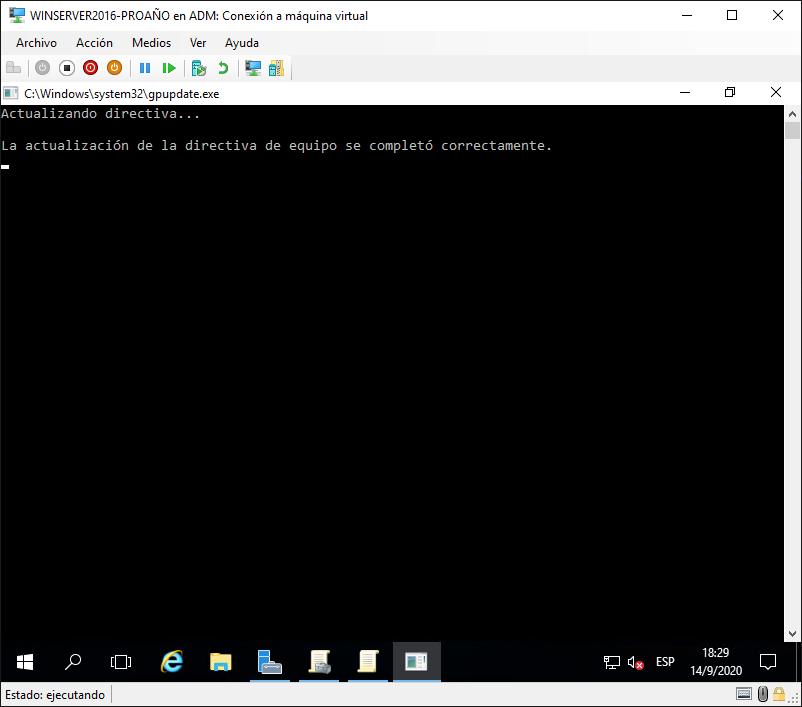Open the Medios menu

[151, 43]
